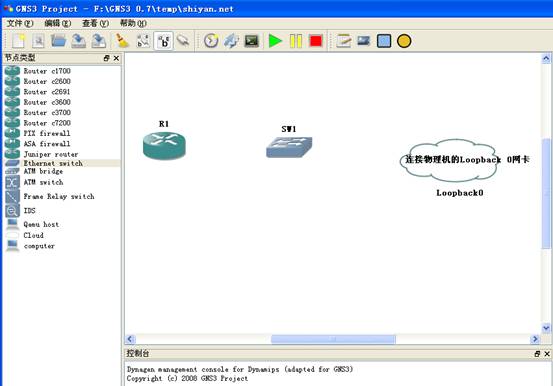553x386 pixels.
Task: Start all devices with green play button
Action: click(x=275, y=41)
